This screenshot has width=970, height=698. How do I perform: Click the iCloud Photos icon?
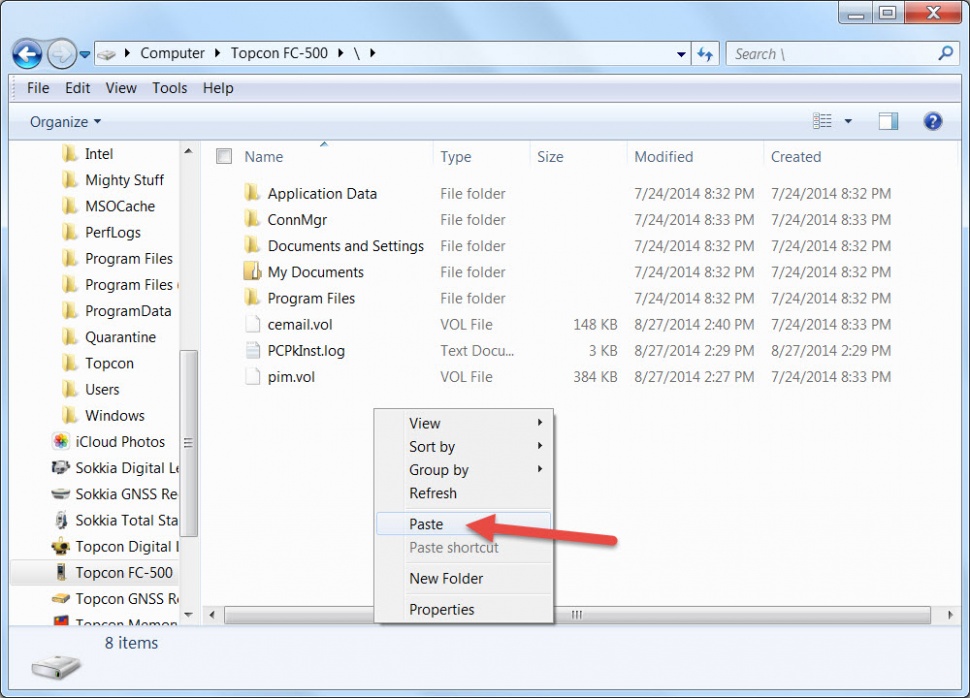click(61, 441)
